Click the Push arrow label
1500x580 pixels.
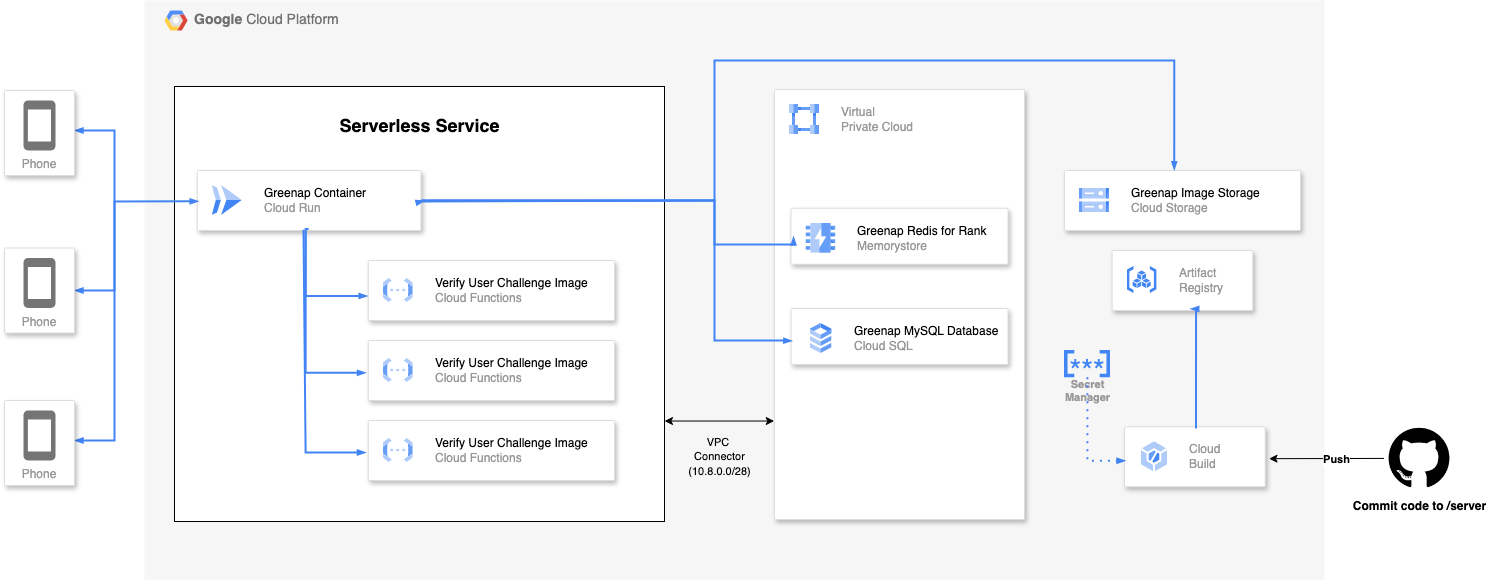coord(1336,459)
